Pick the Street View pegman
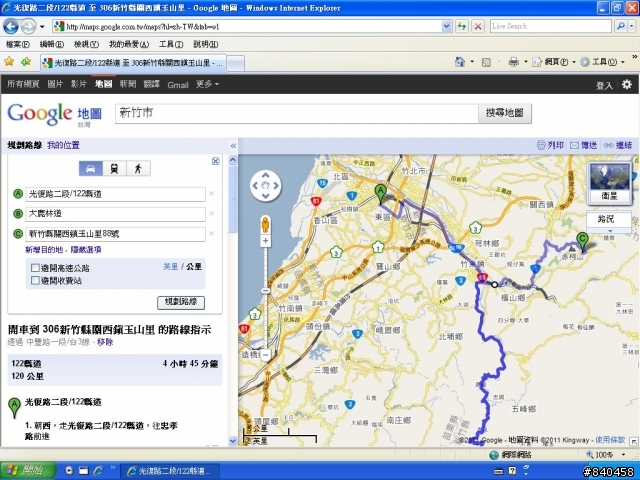 (265, 225)
